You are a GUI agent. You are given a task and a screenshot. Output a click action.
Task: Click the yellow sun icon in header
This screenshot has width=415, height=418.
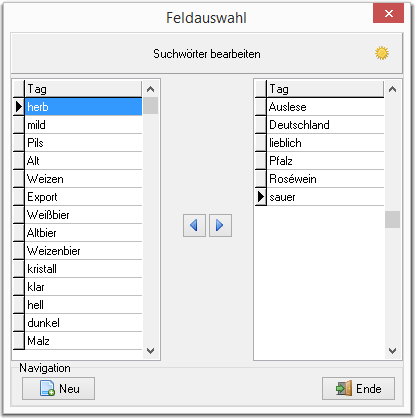pos(382,53)
